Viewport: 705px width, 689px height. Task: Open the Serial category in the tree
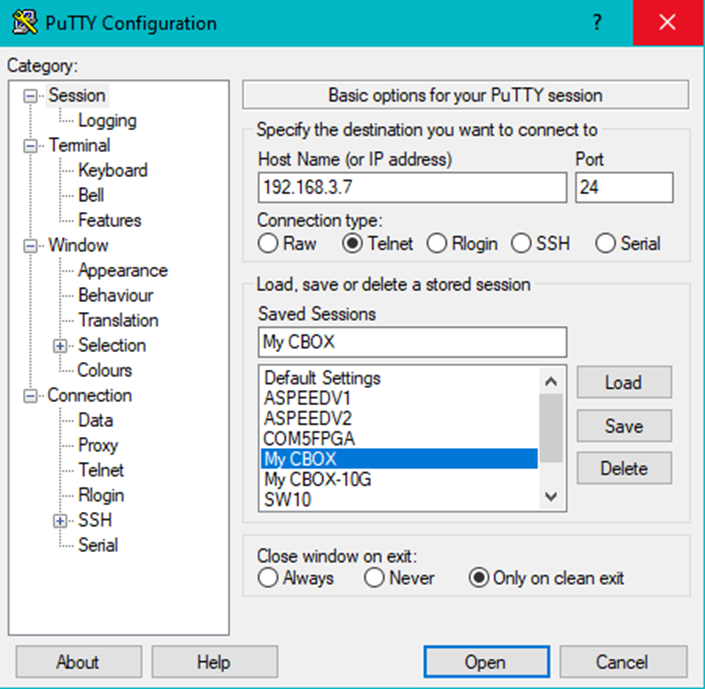pyautogui.click(x=98, y=546)
